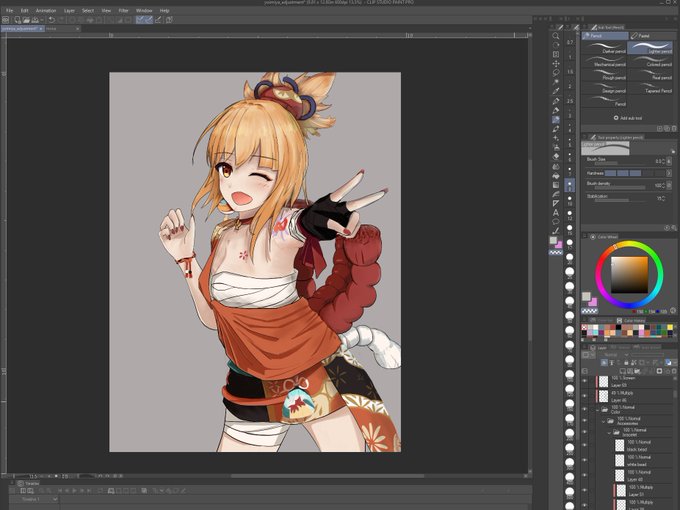Hide the white bead layer
680x510 pixels.
[585, 461]
